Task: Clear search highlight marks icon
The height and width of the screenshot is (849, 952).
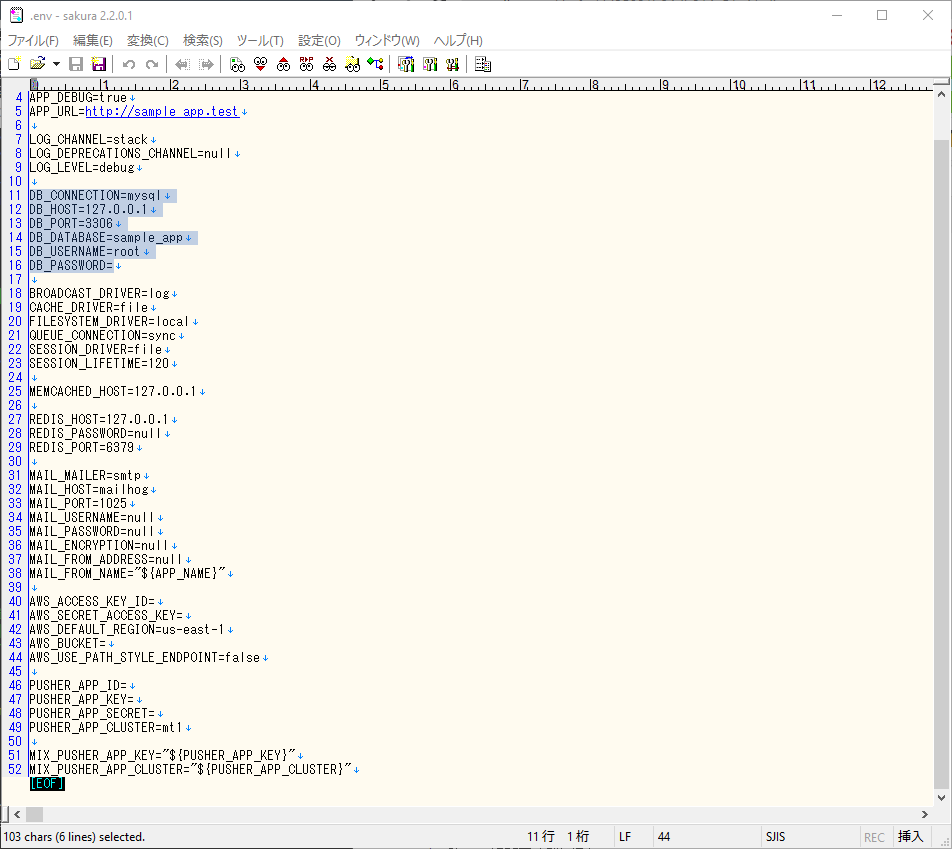Action: coord(330,64)
